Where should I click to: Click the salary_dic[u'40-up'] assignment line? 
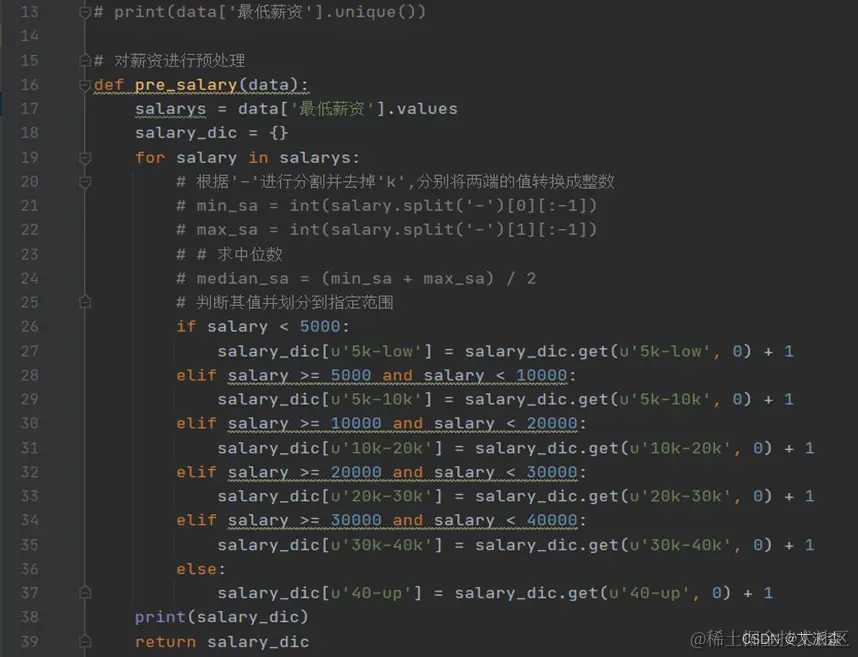495,593
